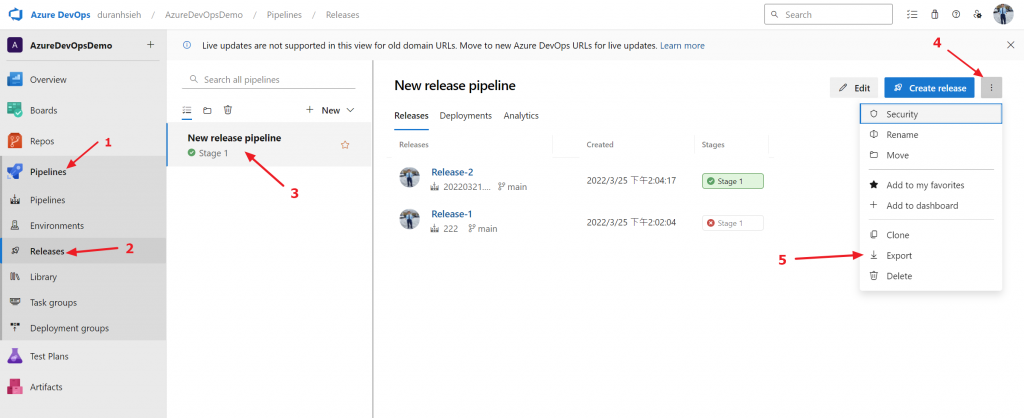Click the failed Stage 1 status of Release-1

[733, 223]
